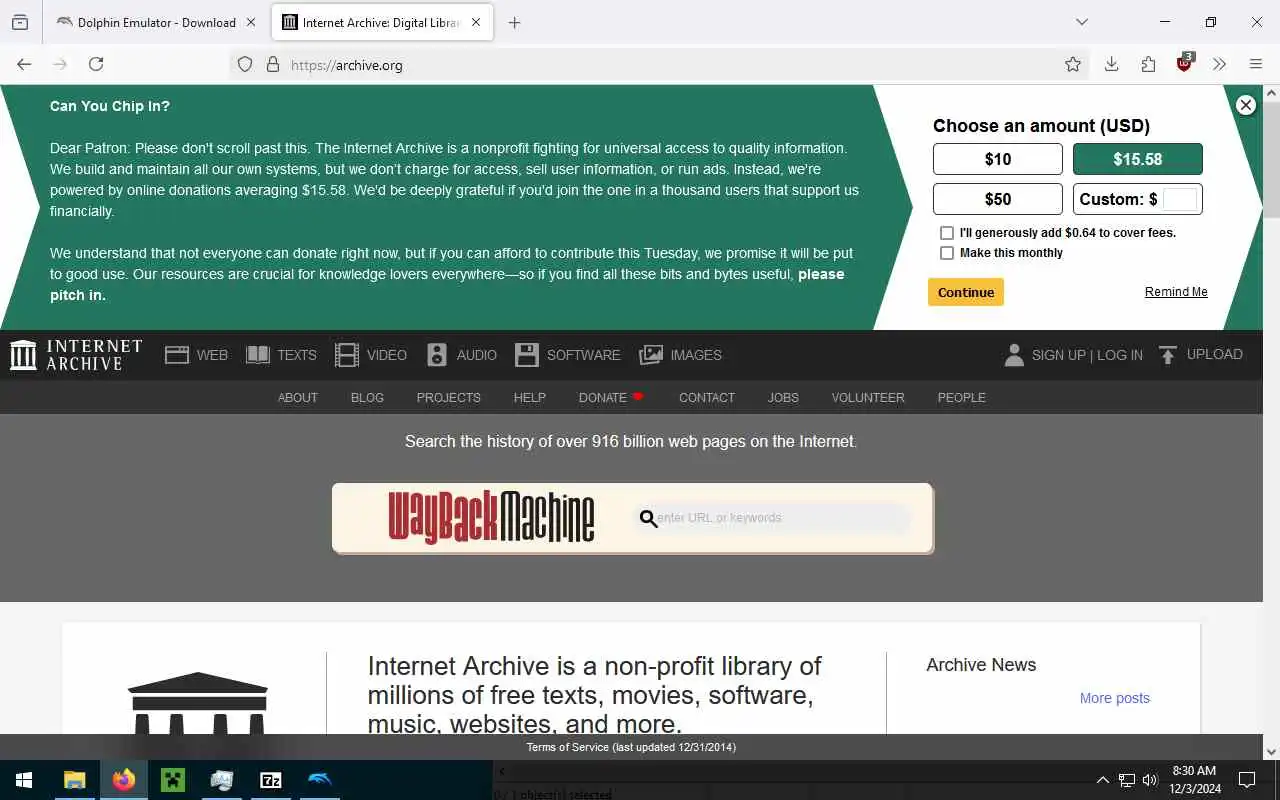Image resolution: width=1280 pixels, height=800 pixels.
Task: Bookmark this page with star icon
Action: pos(1073,64)
